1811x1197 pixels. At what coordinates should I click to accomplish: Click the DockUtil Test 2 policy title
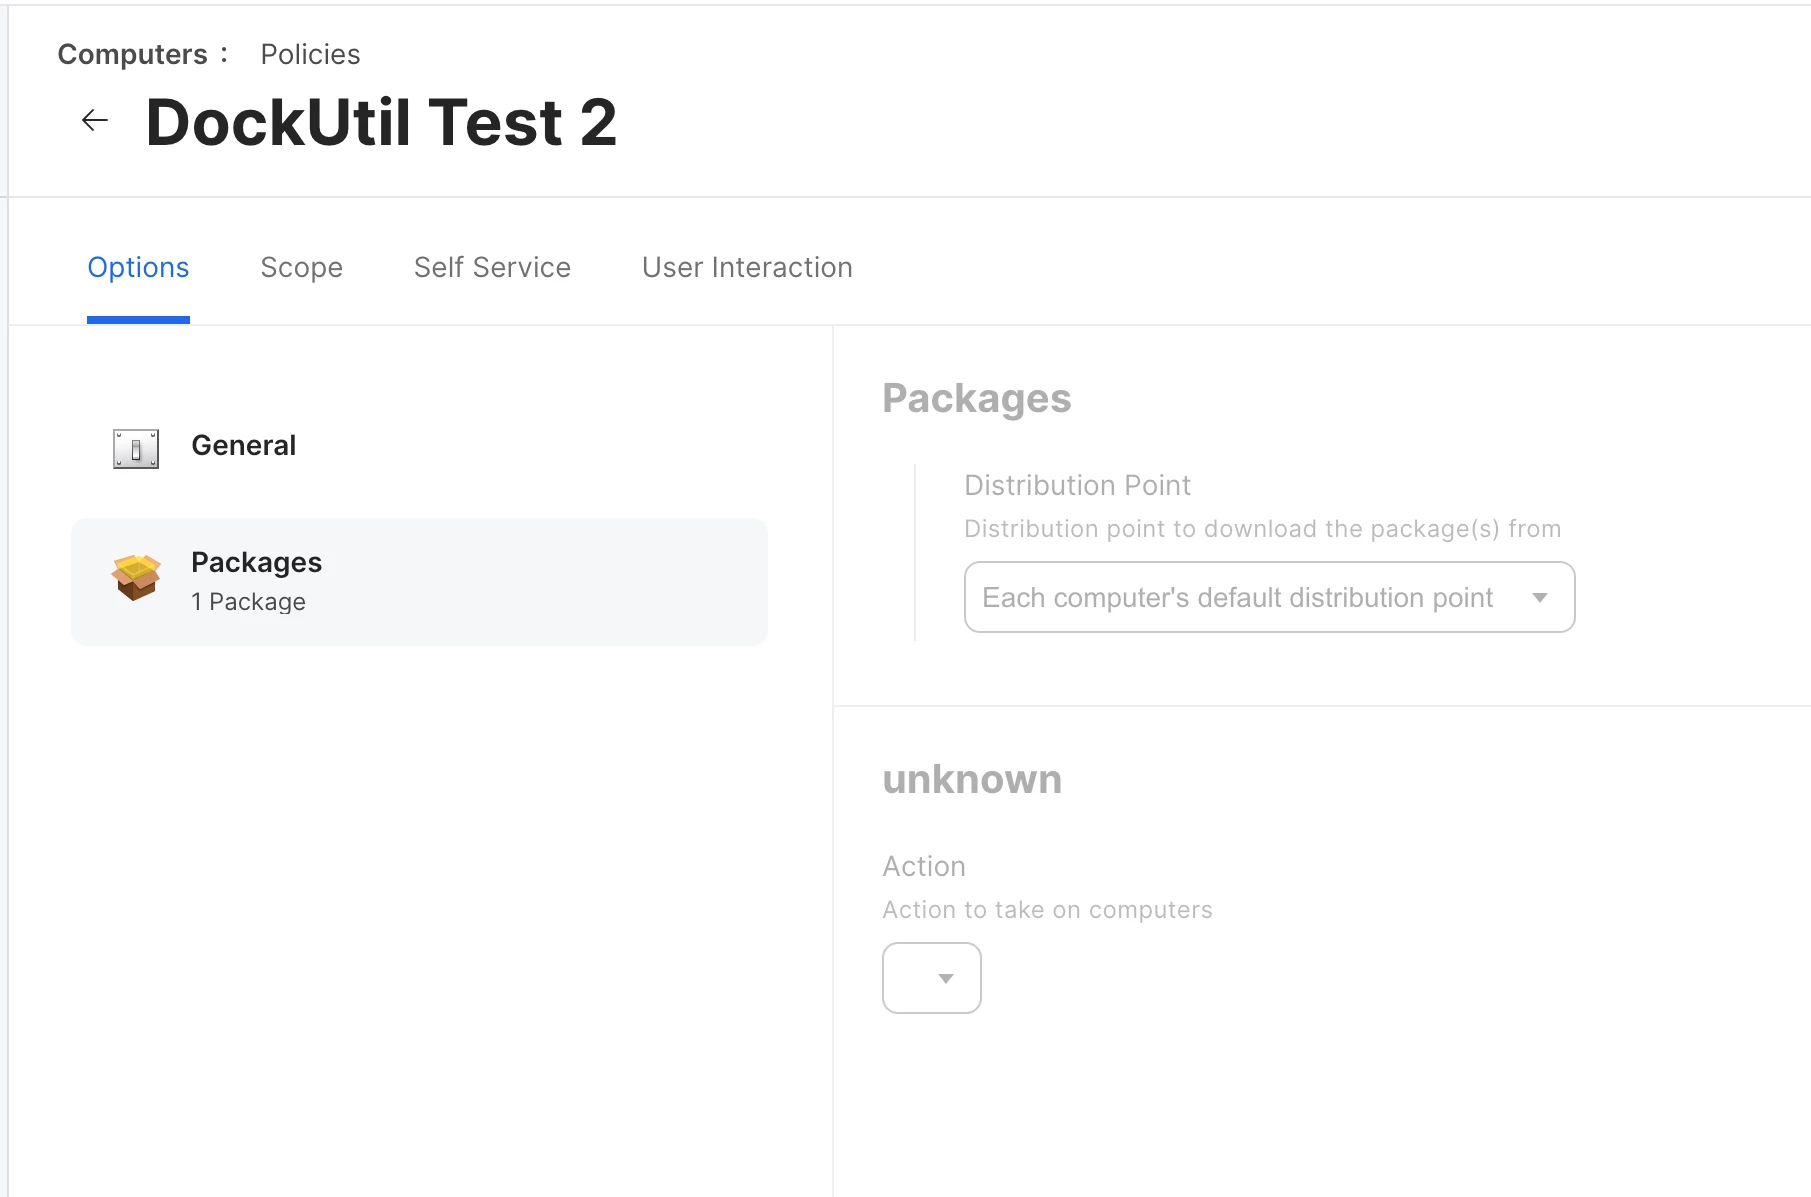pos(381,123)
